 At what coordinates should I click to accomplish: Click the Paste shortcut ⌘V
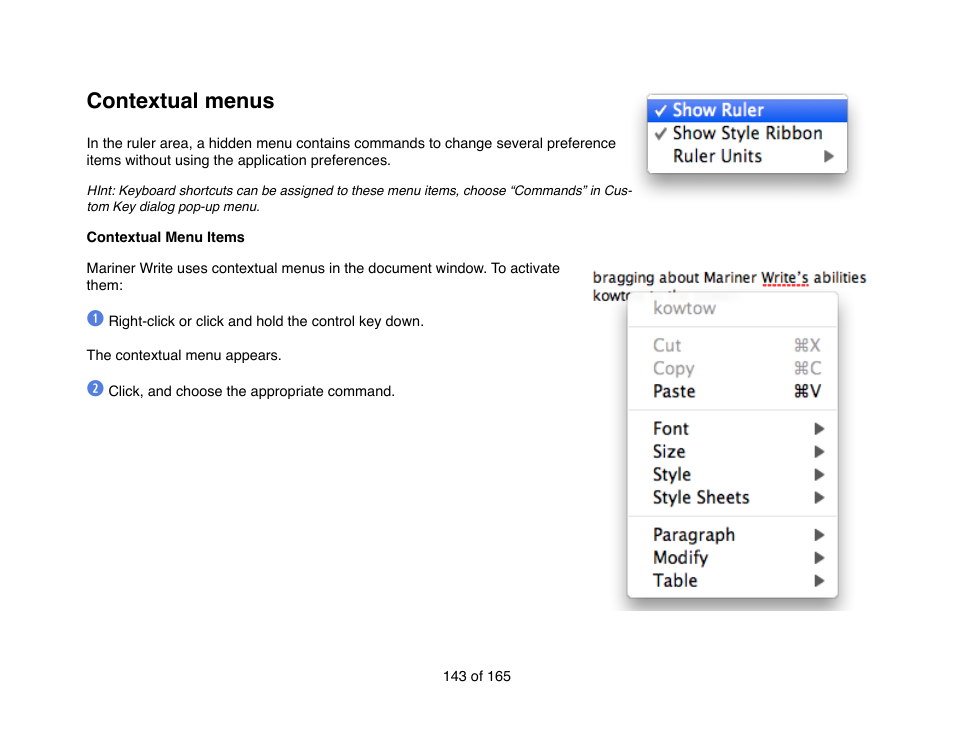point(807,392)
